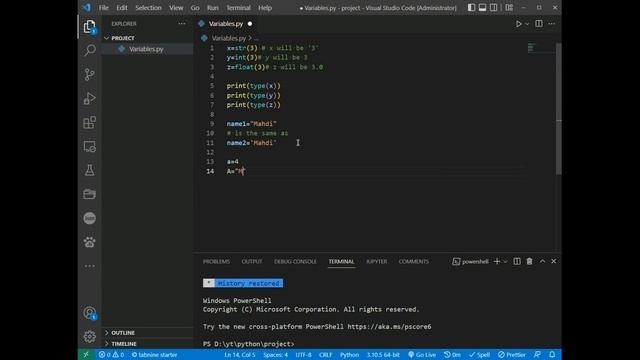Switch to PROBLEMS panel tab
640x360 pixels.
point(216,262)
